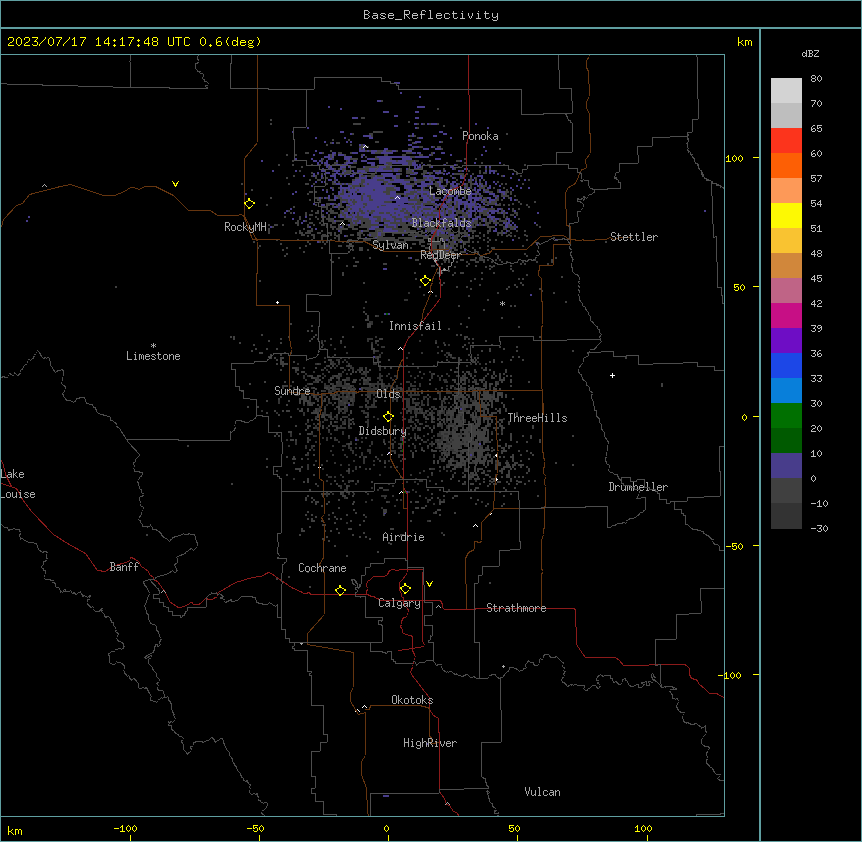862x842 pixels.
Task: Click the Drumheller city label
Action: (638, 487)
